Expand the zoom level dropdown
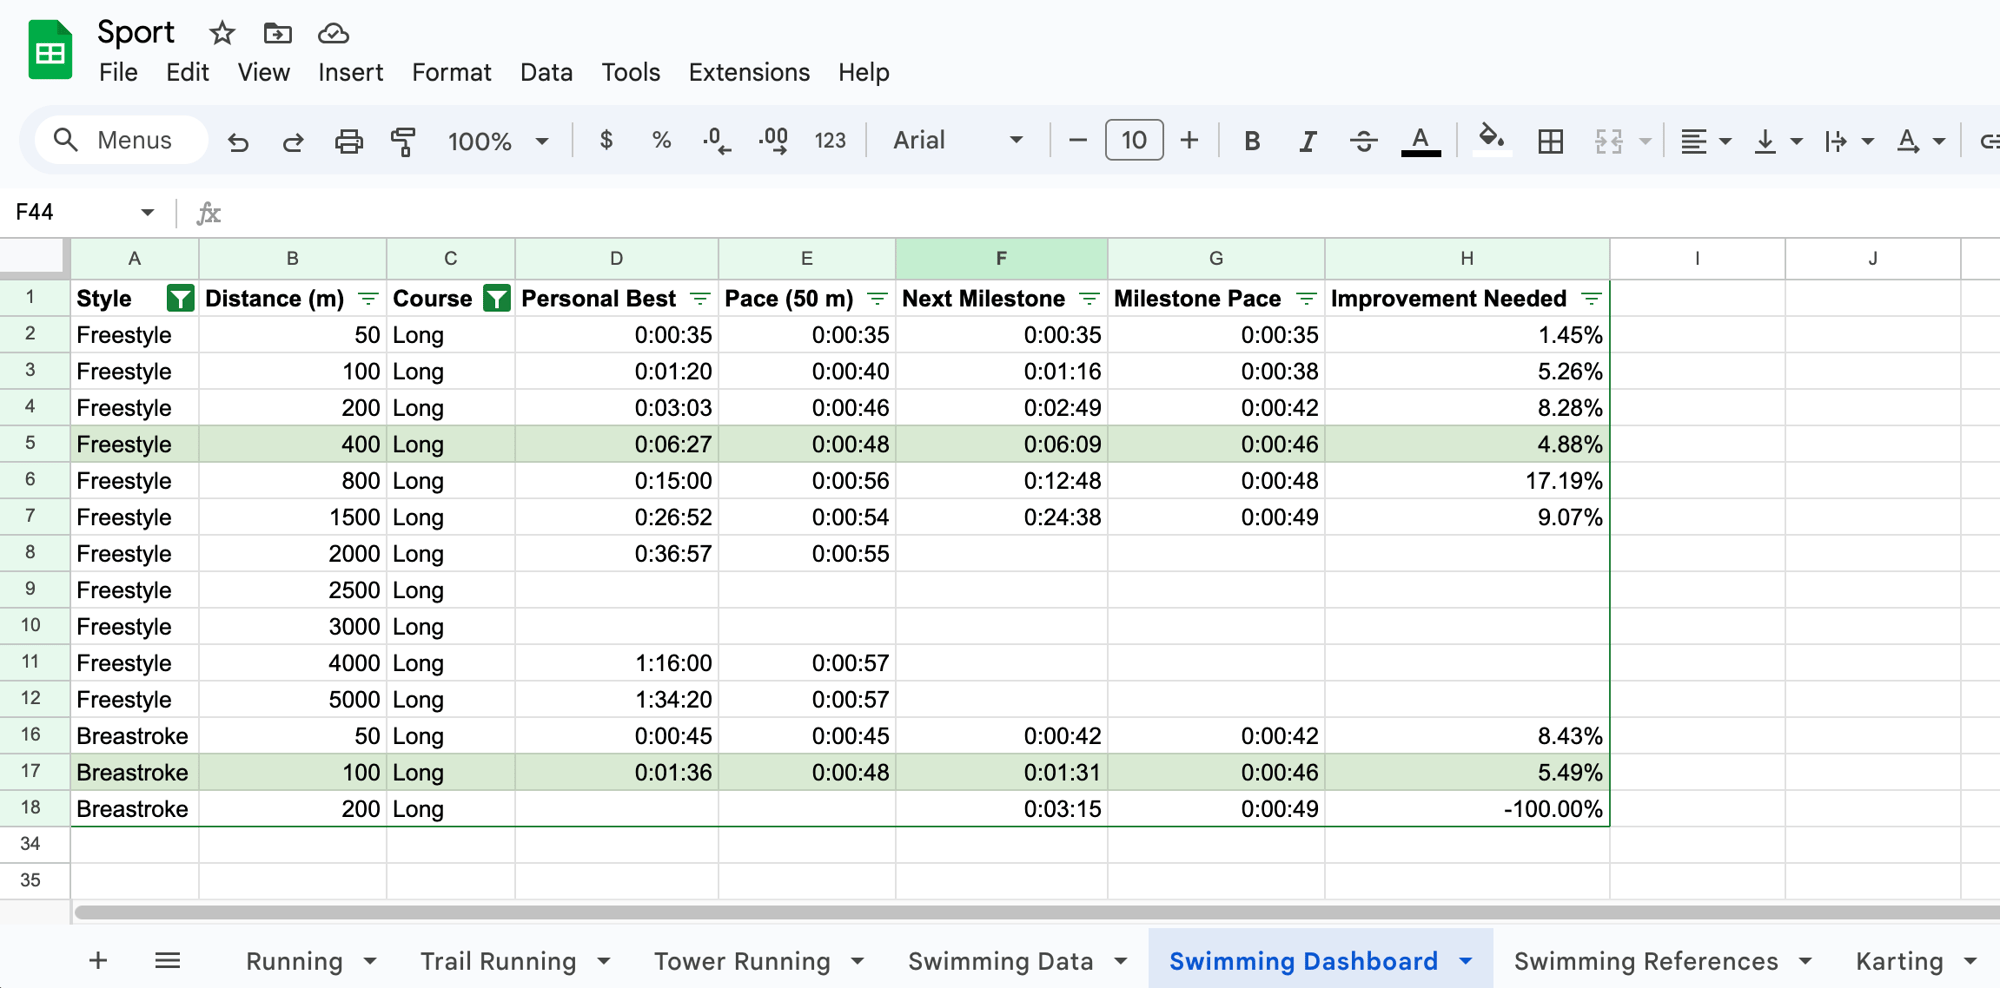 [498, 141]
